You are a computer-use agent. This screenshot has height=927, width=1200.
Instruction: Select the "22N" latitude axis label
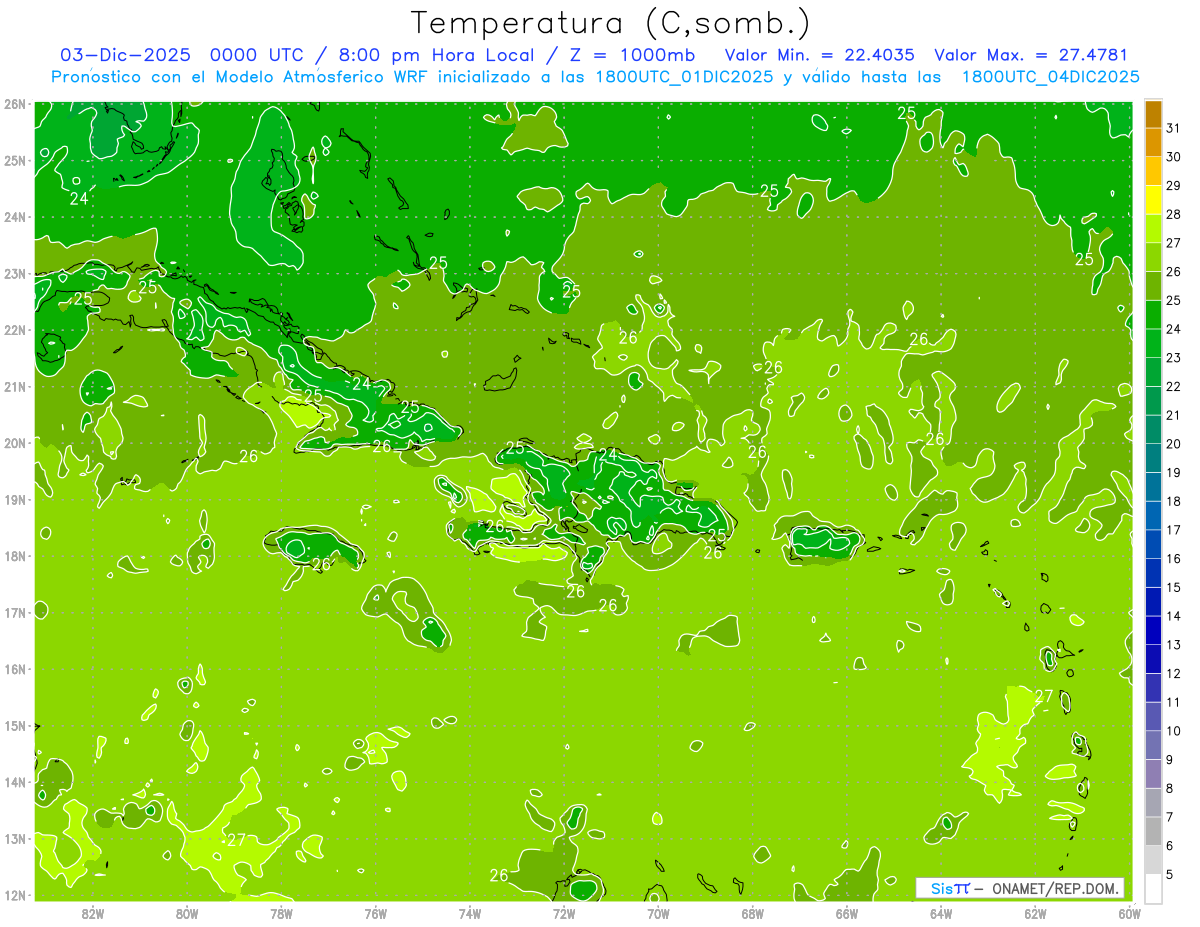[x=15, y=330]
